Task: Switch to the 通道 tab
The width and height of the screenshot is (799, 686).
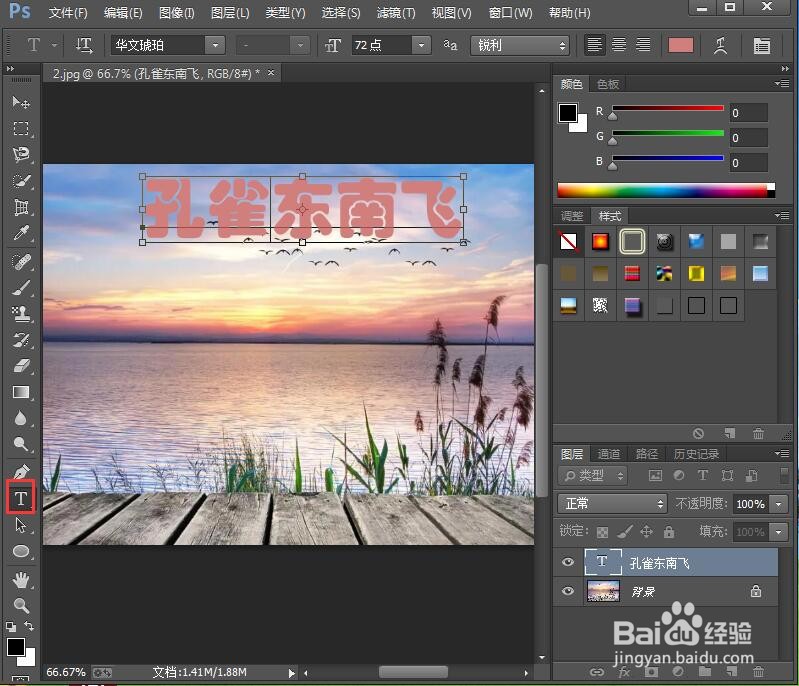Action: (x=609, y=454)
